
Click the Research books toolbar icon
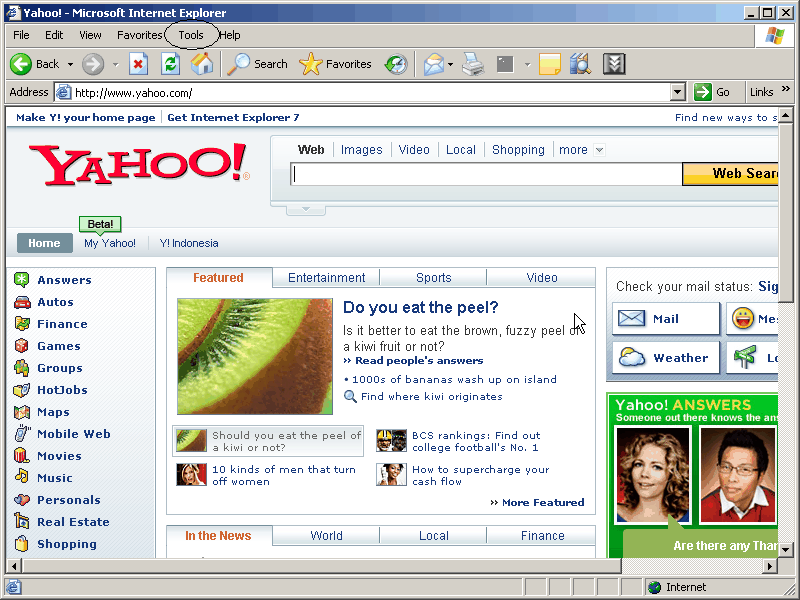point(580,64)
